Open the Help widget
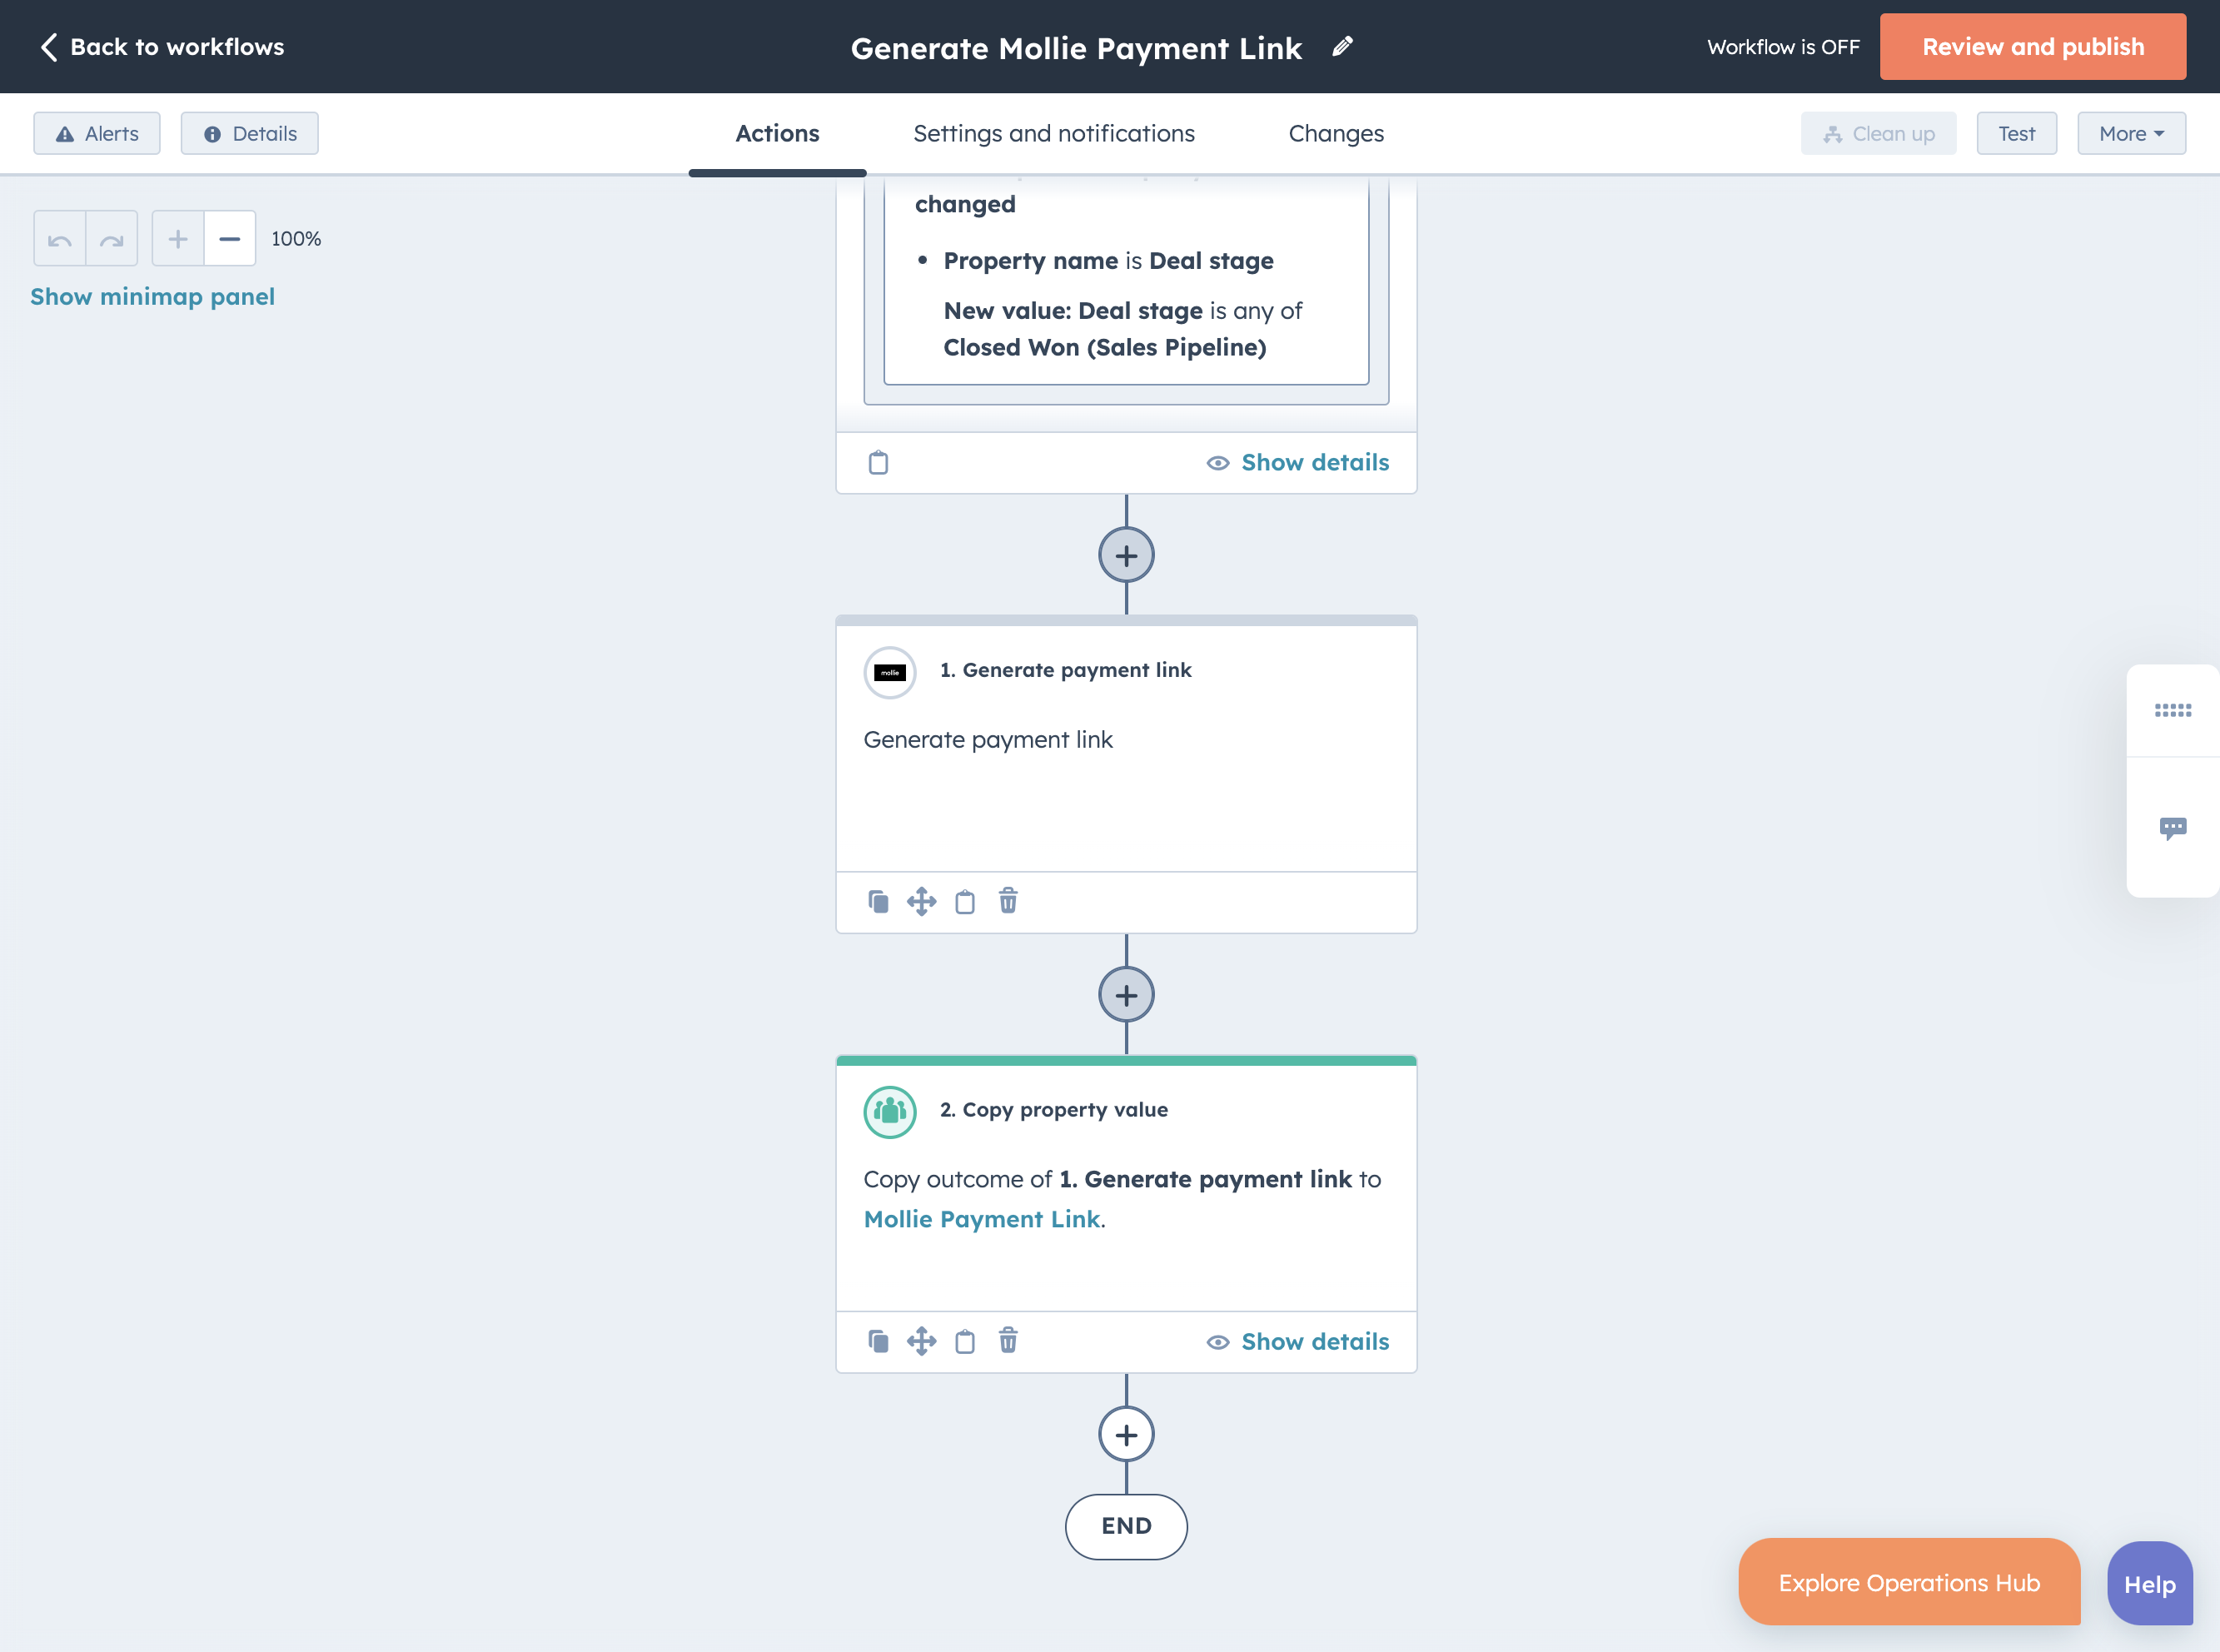2220x1652 pixels. 2149,1584
